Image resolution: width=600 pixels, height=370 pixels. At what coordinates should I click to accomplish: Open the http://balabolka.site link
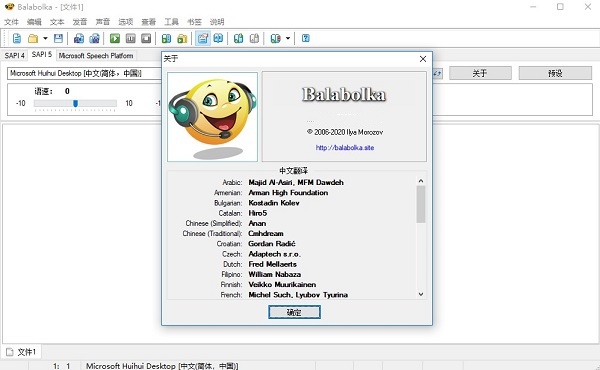click(x=345, y=147)
